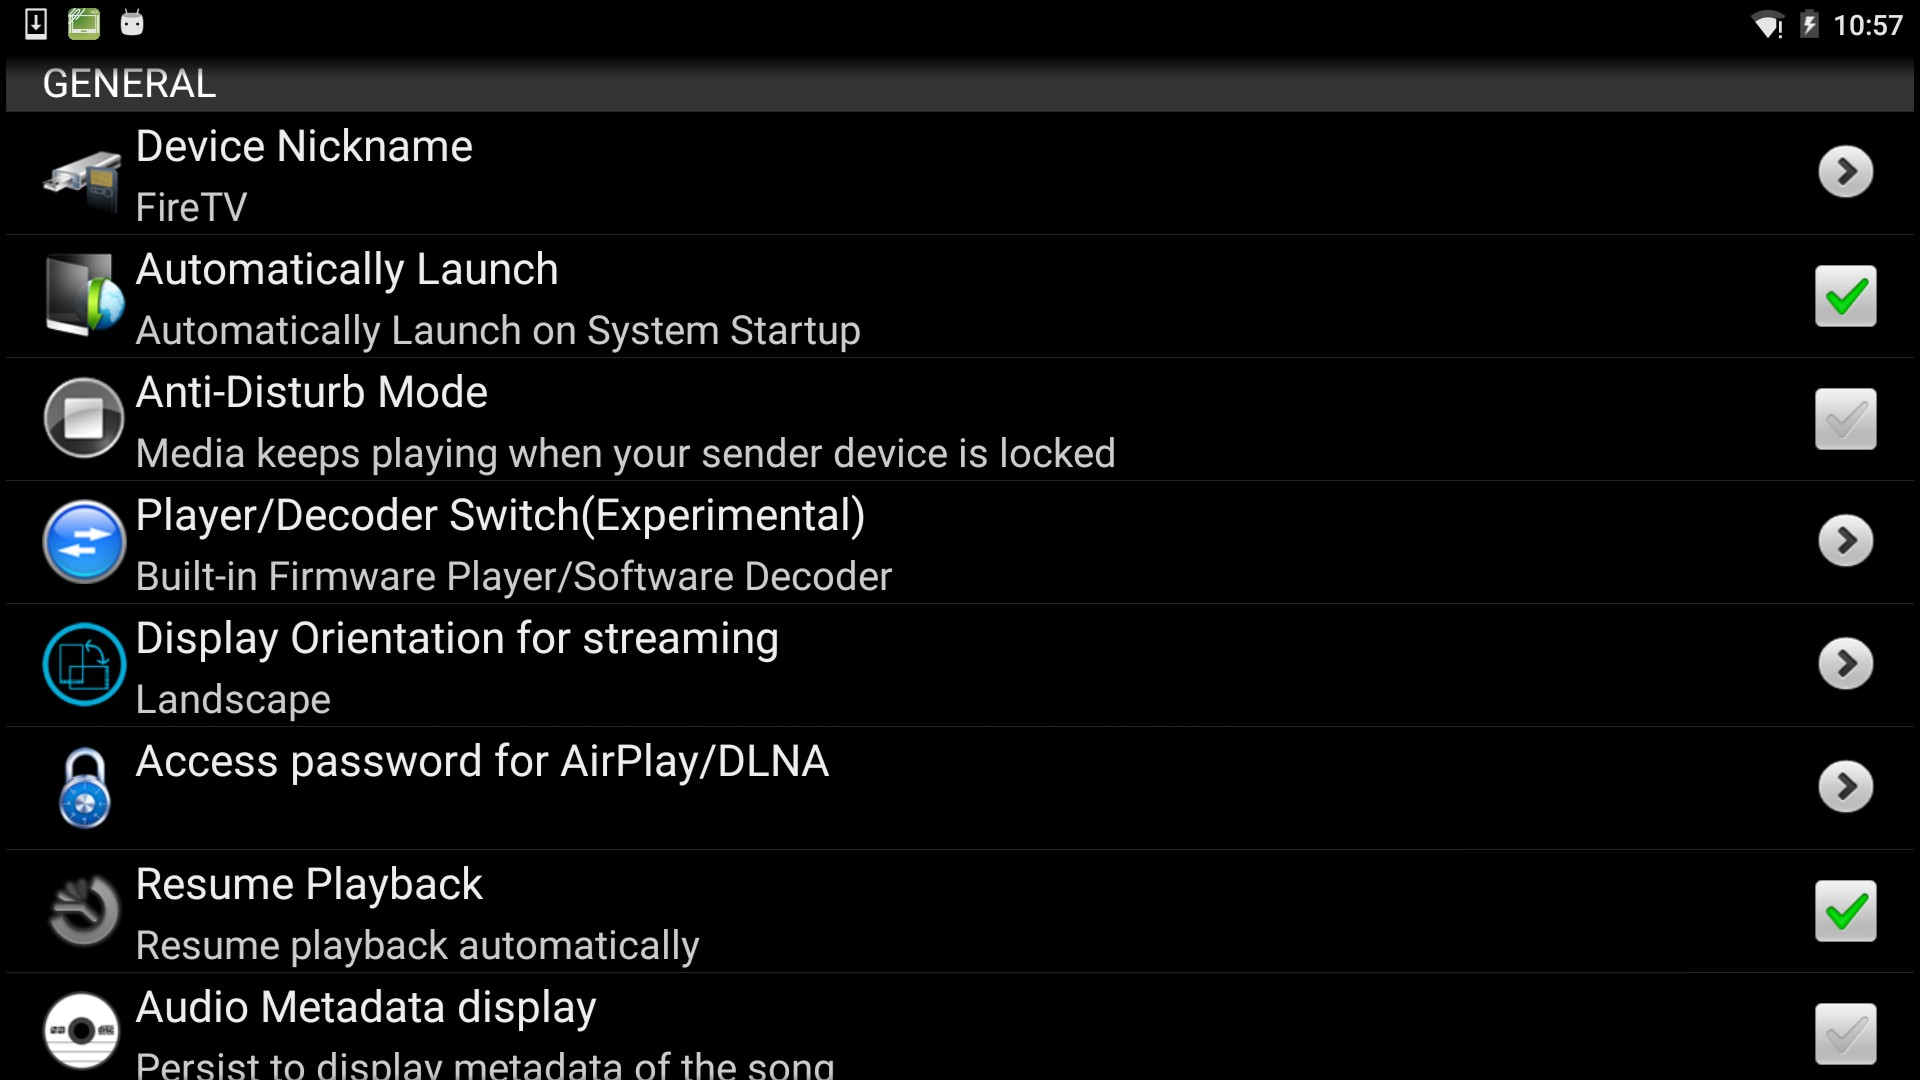This screenshot has height=1080, width=1920.
Task: Click the Anti-Disturb Mode stop icon
Action: point(84,418)
